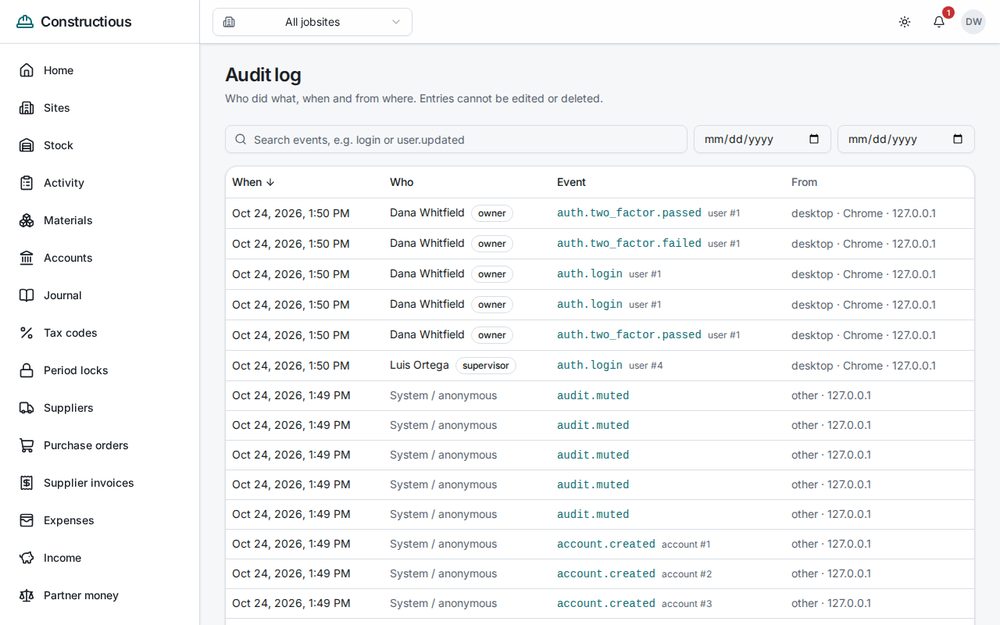Screen dimensions: 1000x625
Task: Click the jobsites dropdown chevron
Action: click(396, 22)
